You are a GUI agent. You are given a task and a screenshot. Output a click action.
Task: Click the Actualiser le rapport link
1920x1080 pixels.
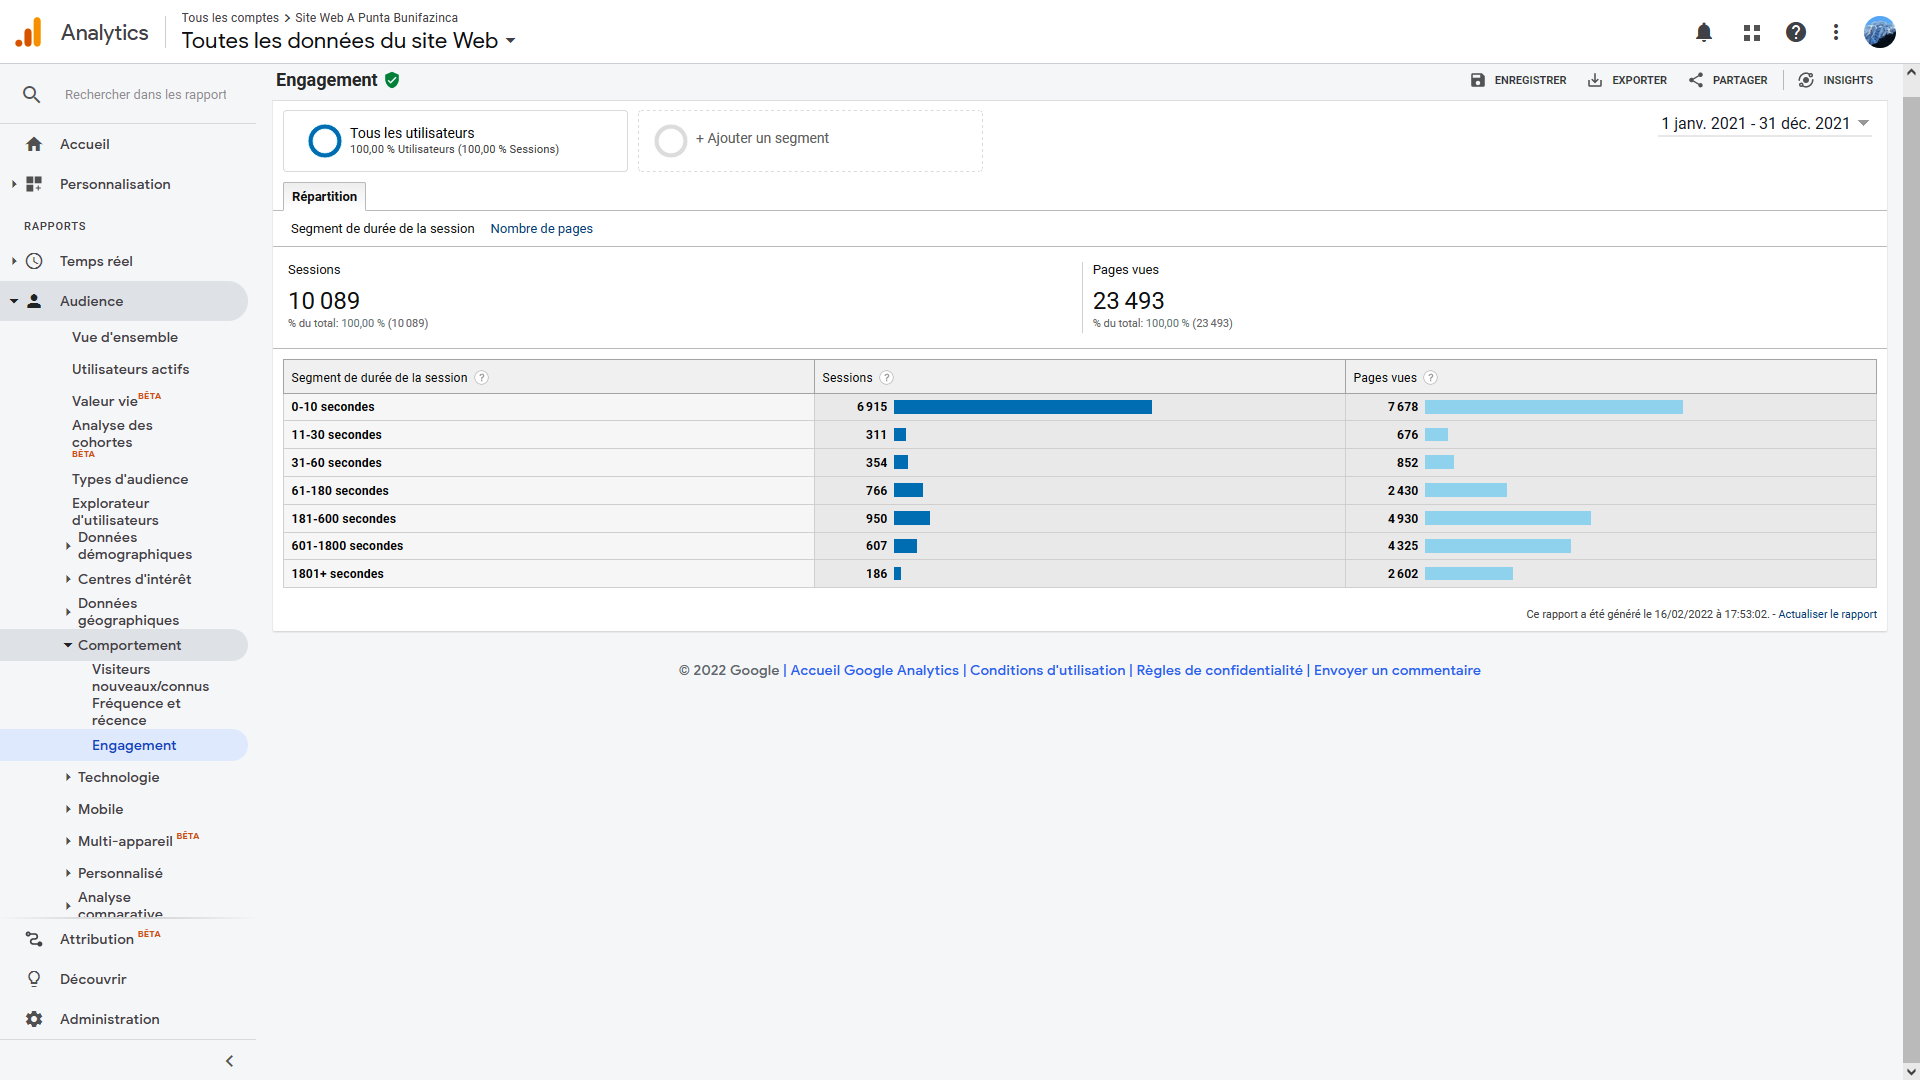click(1827, 615)
